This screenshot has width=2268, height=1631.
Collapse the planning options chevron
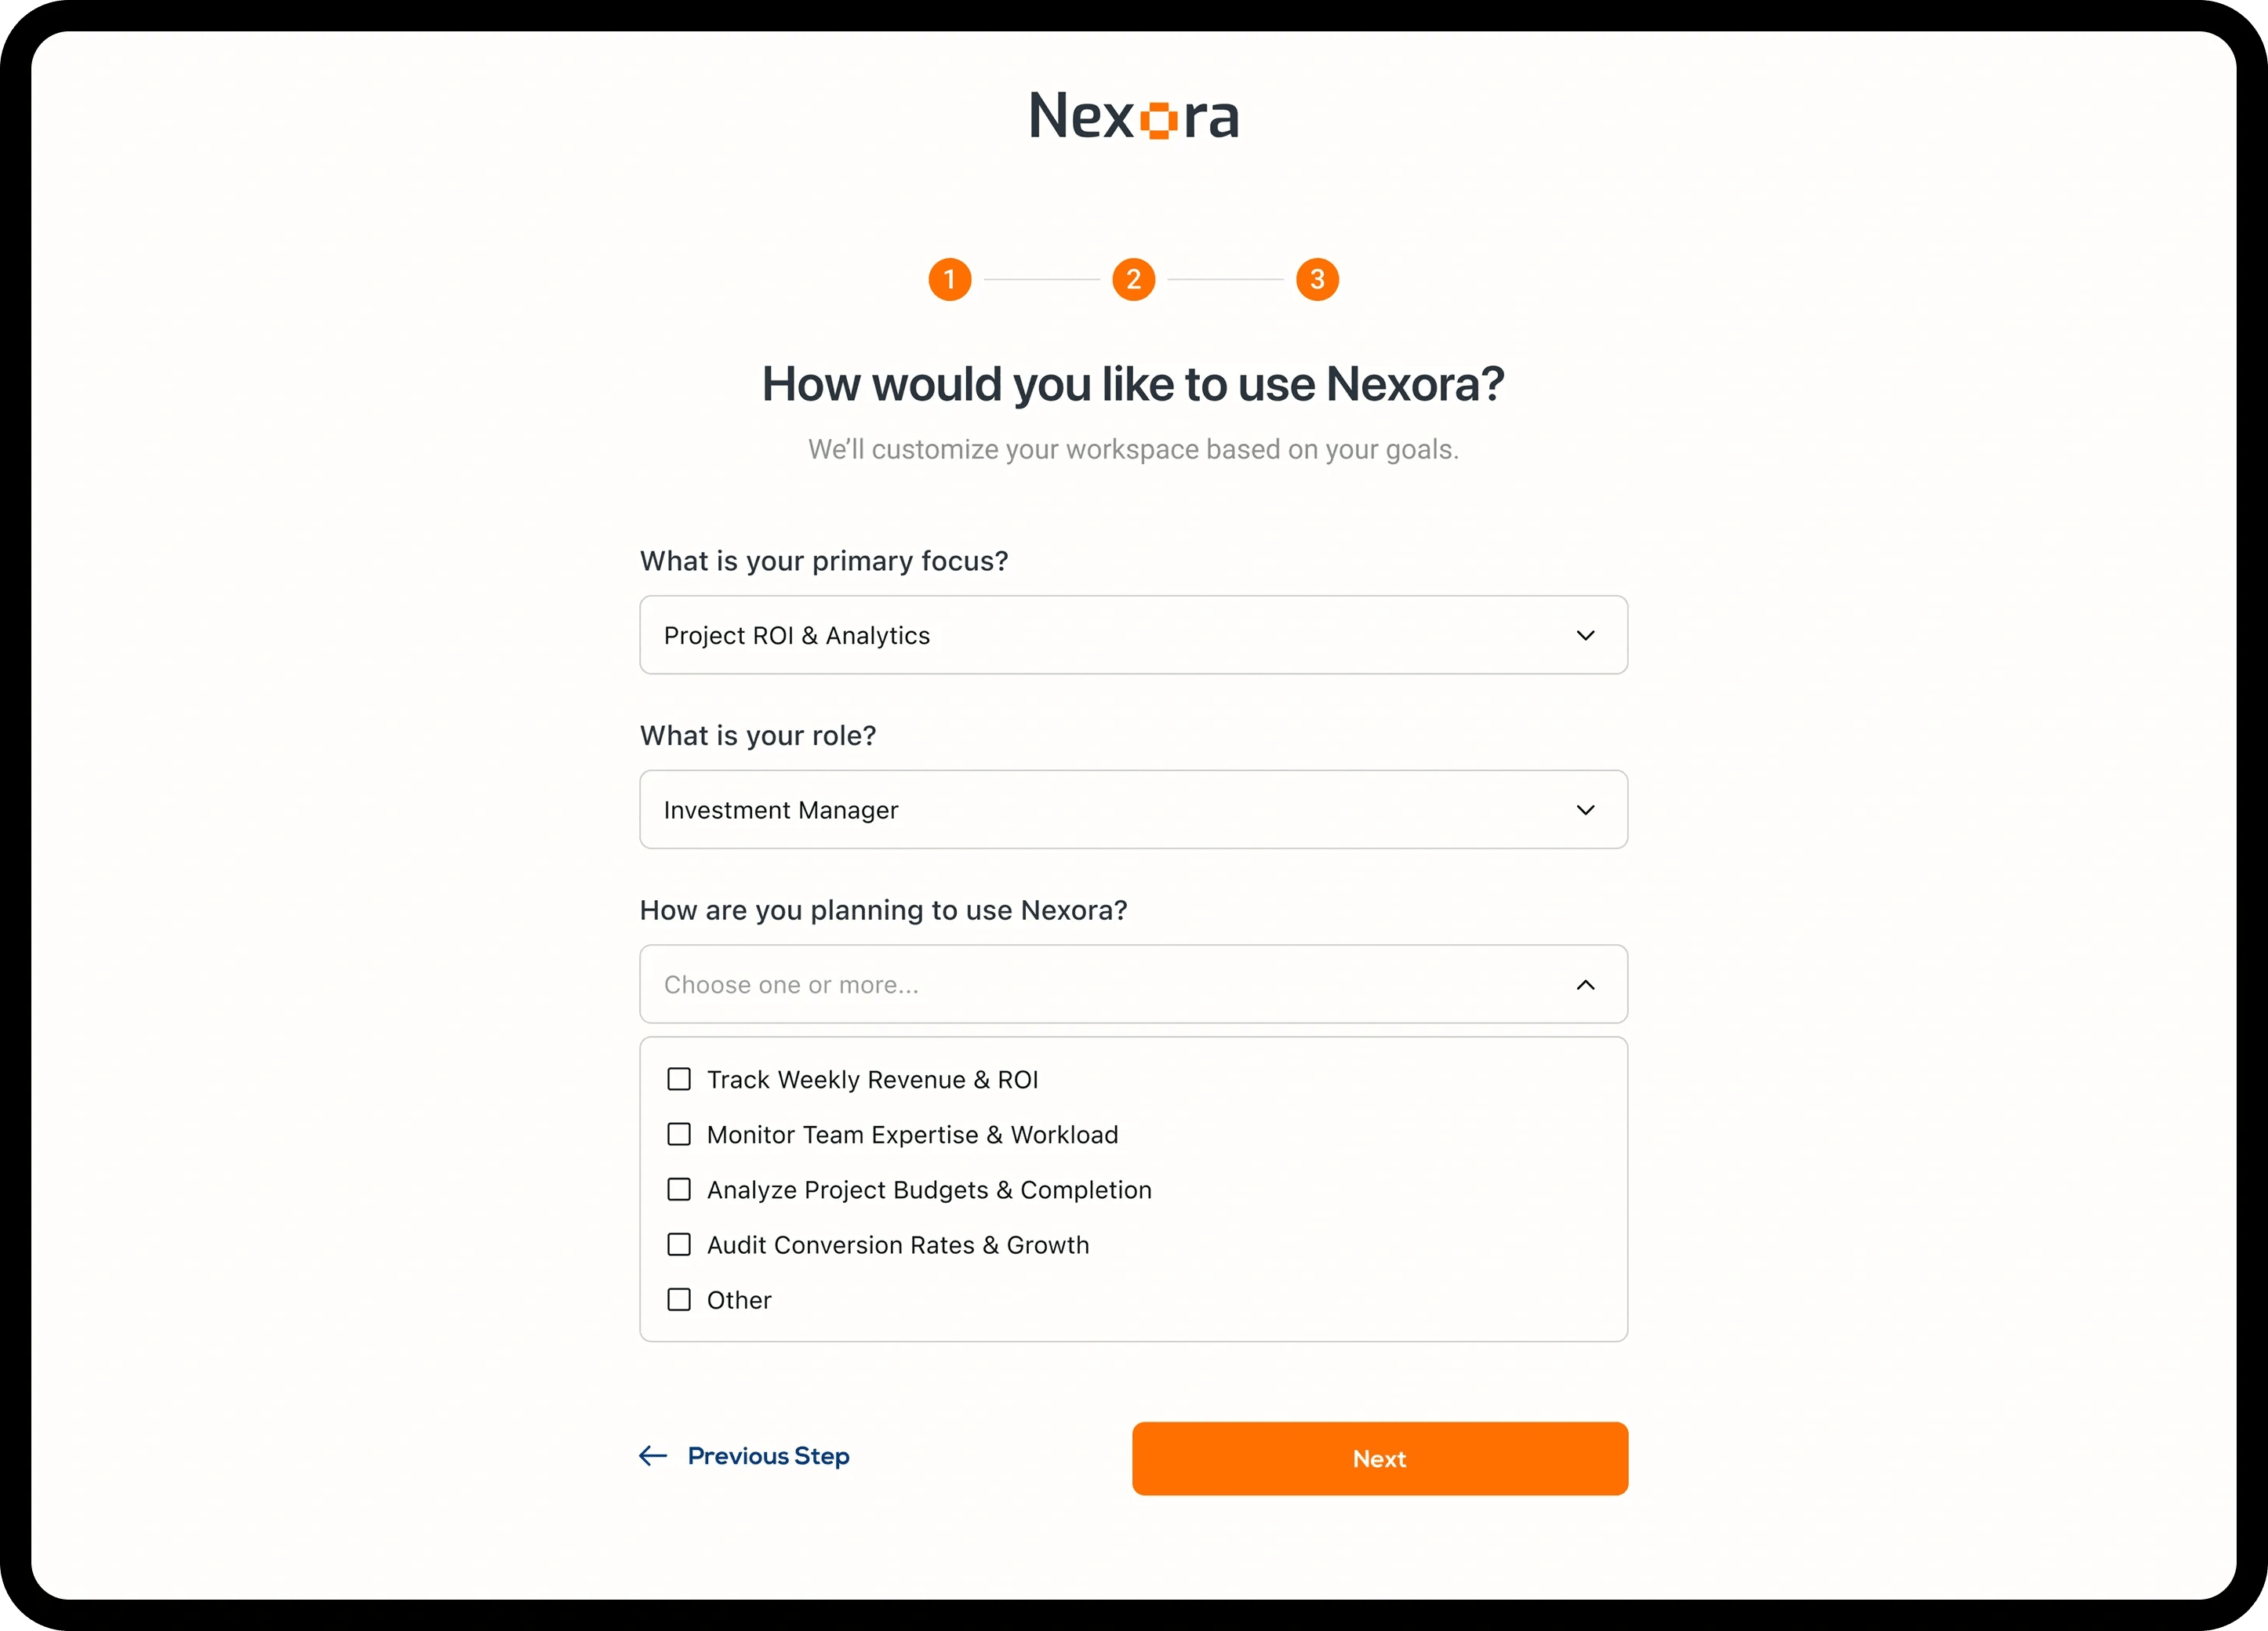coord(1585,985)
